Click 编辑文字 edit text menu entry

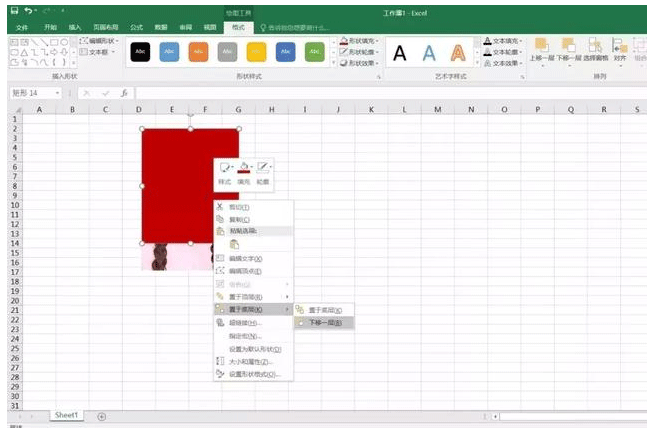(x=253, y=259)
